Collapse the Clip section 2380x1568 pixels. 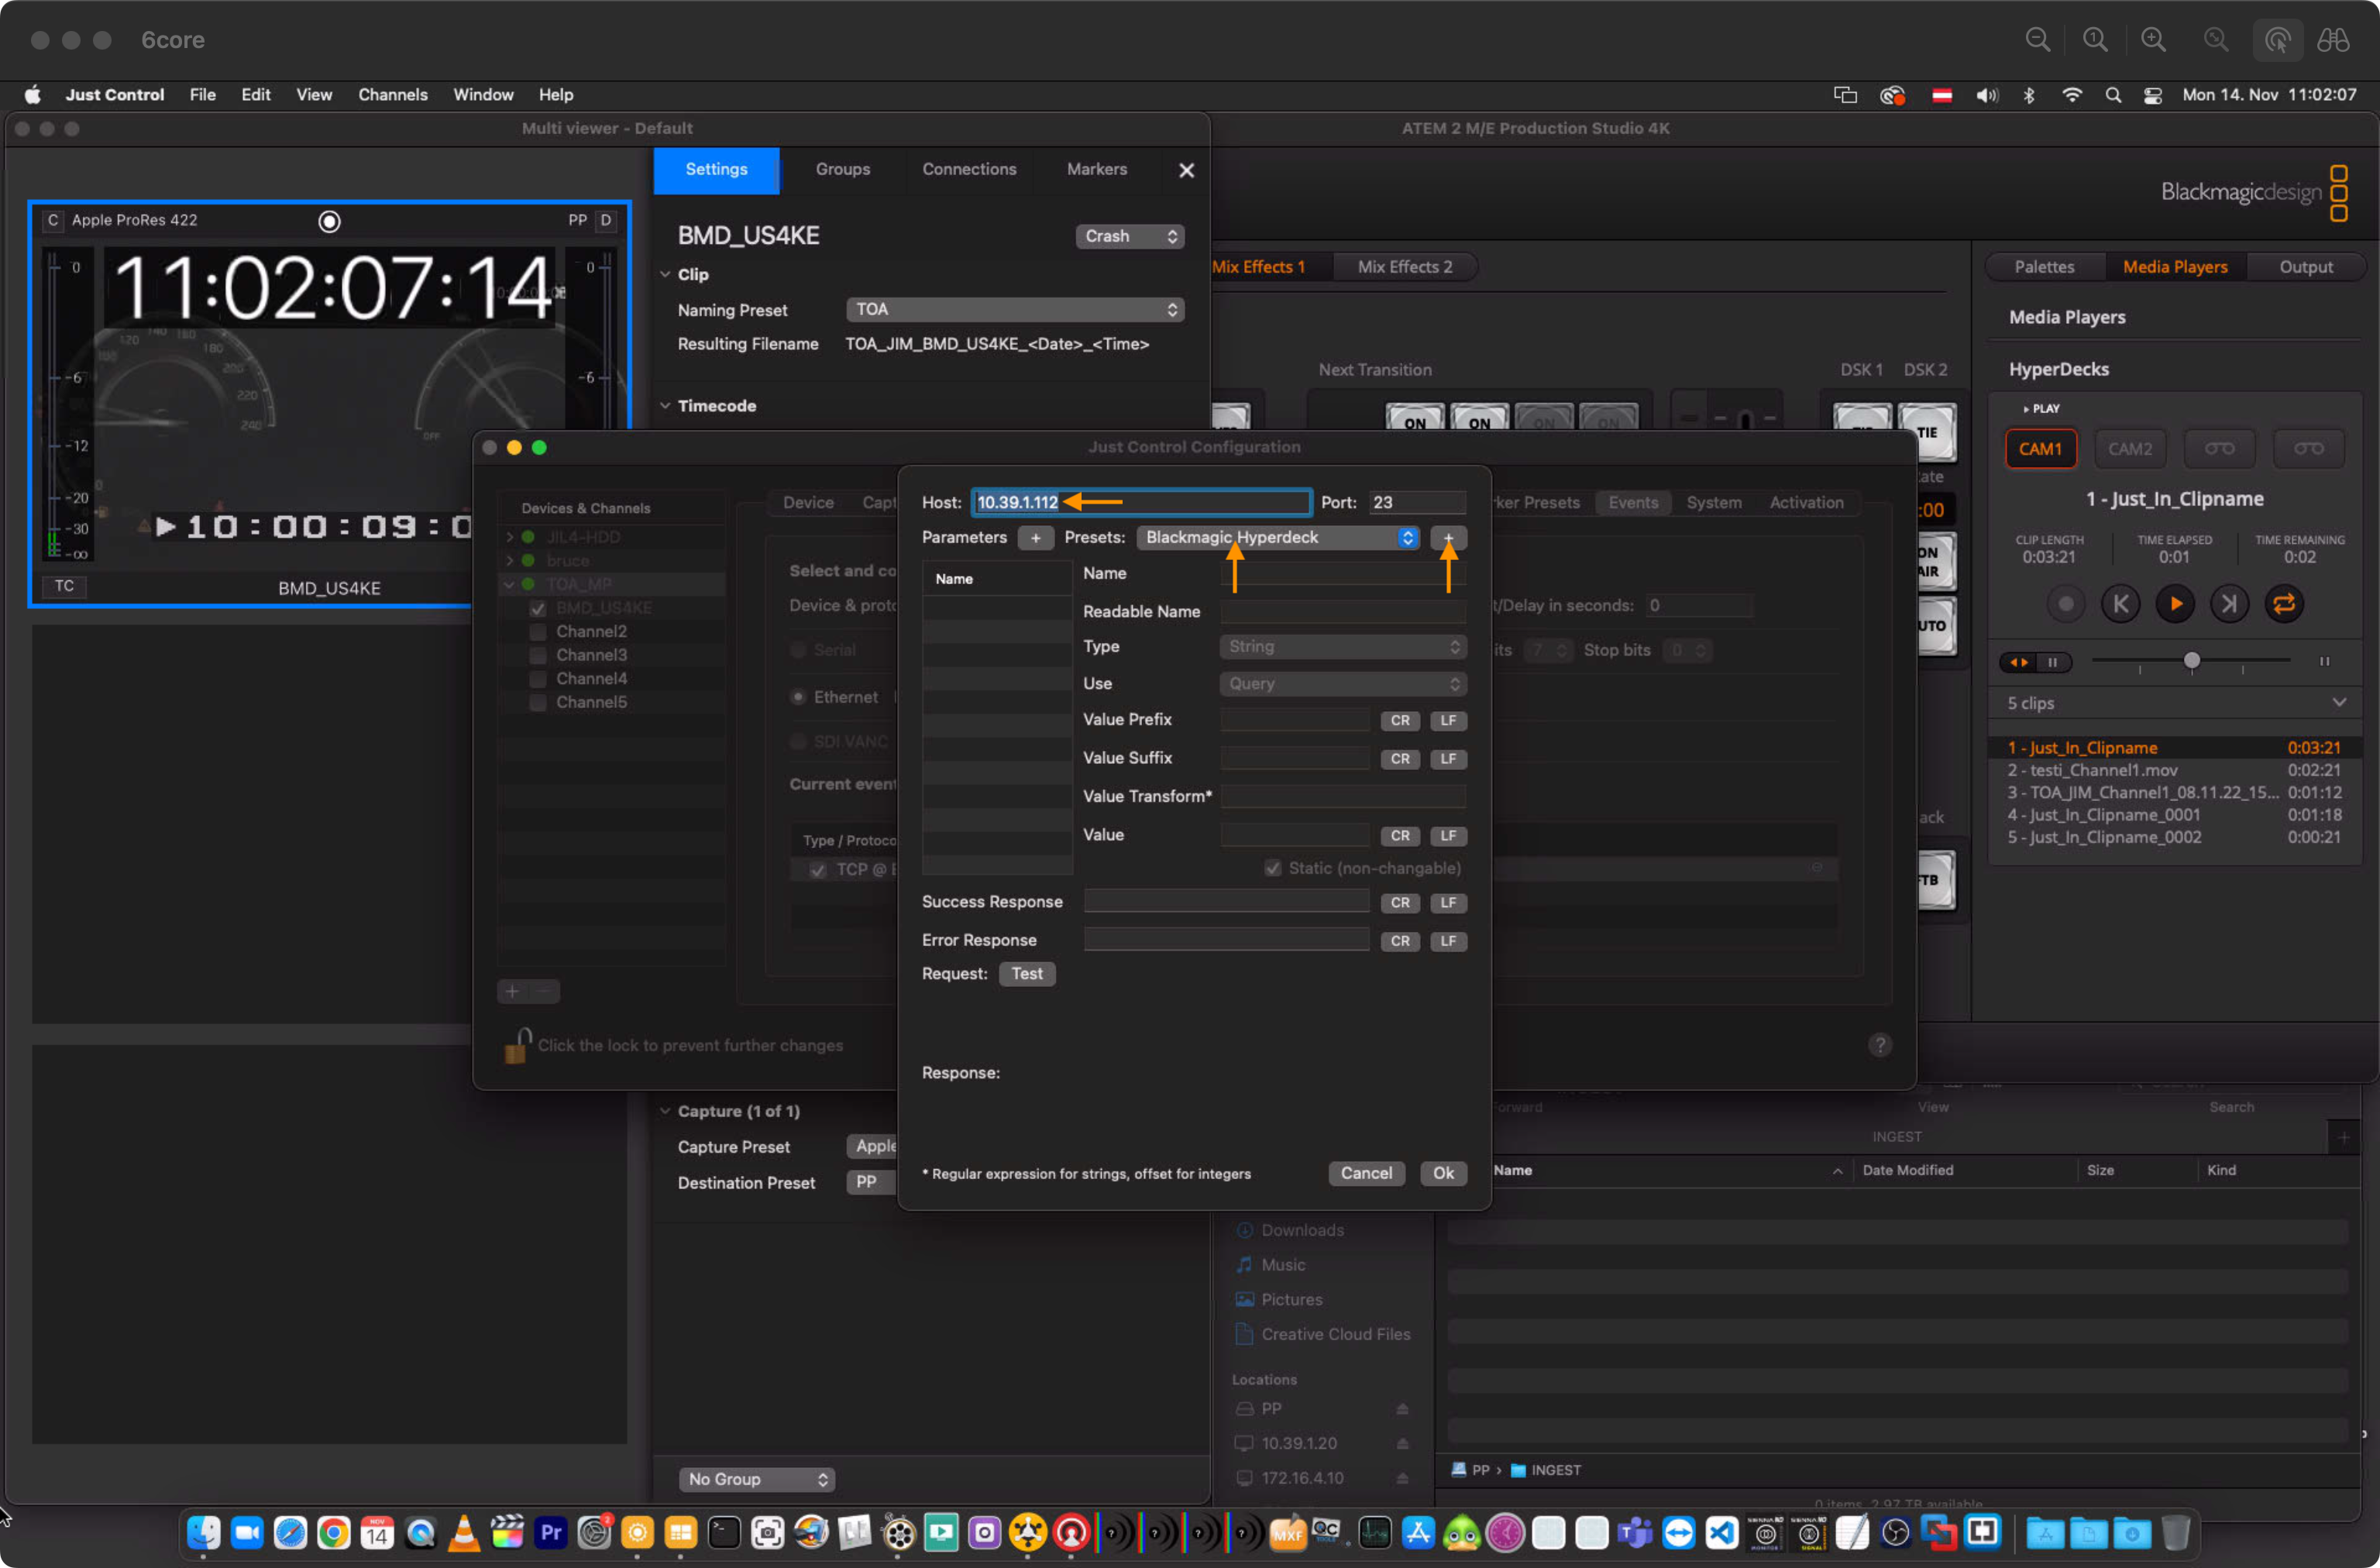point(665,274)
